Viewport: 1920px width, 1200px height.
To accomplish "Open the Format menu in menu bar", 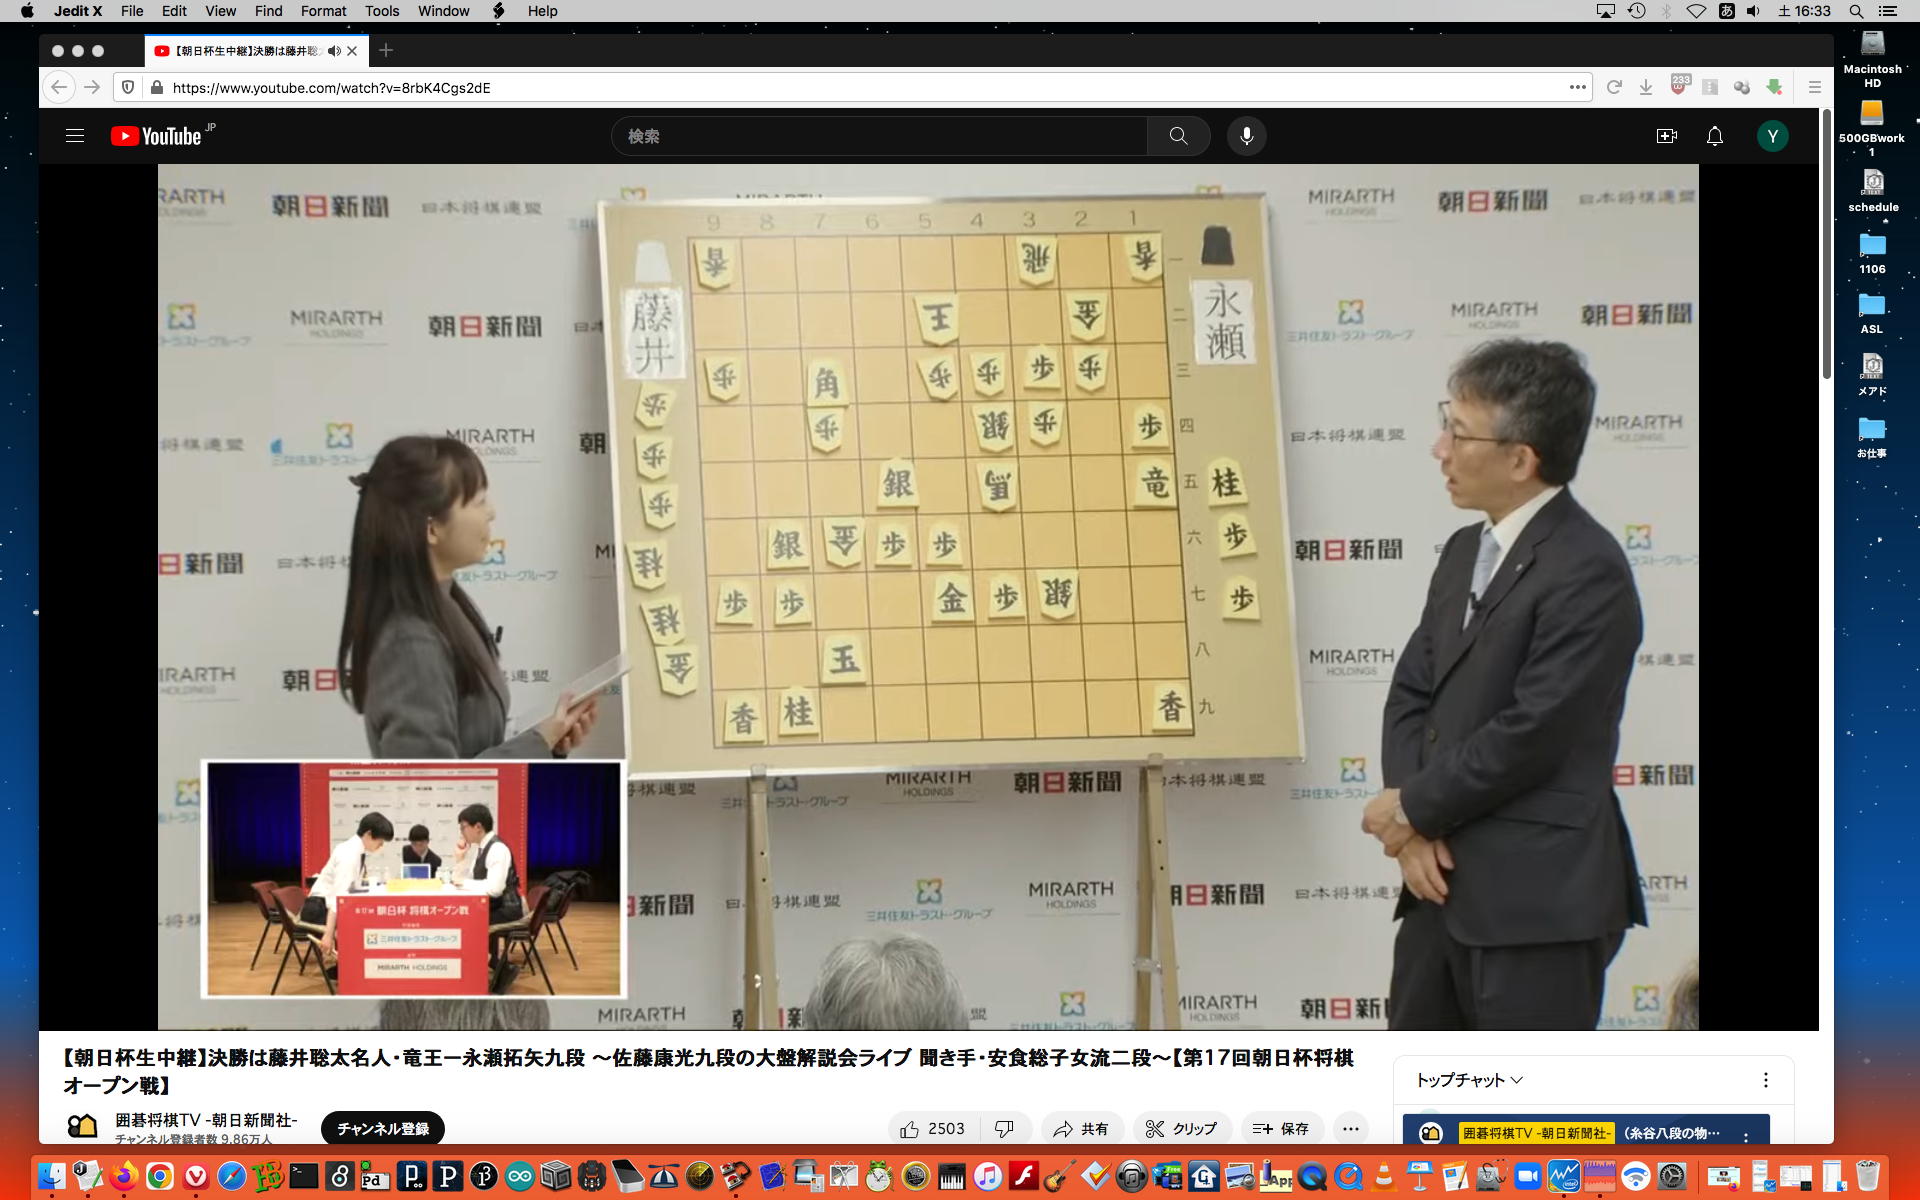I will pyautogui.click(x=323, y=11).
